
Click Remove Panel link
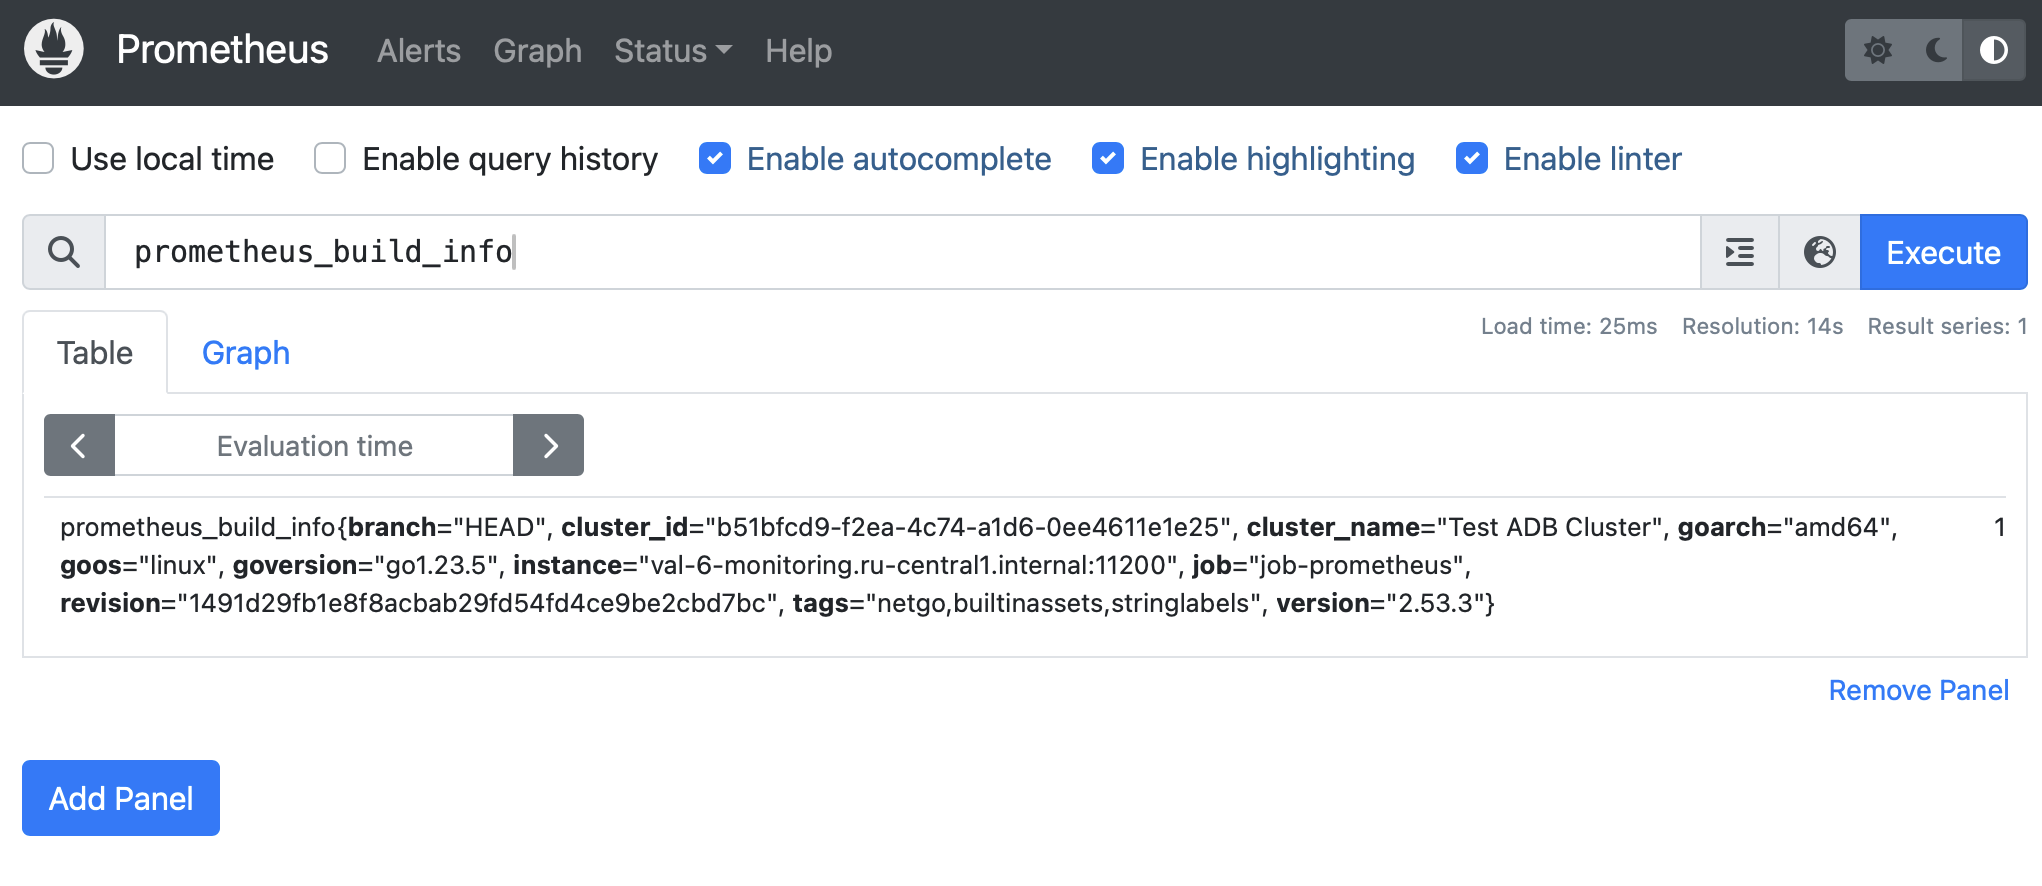pyautogui.click(x=1918, y=690)
